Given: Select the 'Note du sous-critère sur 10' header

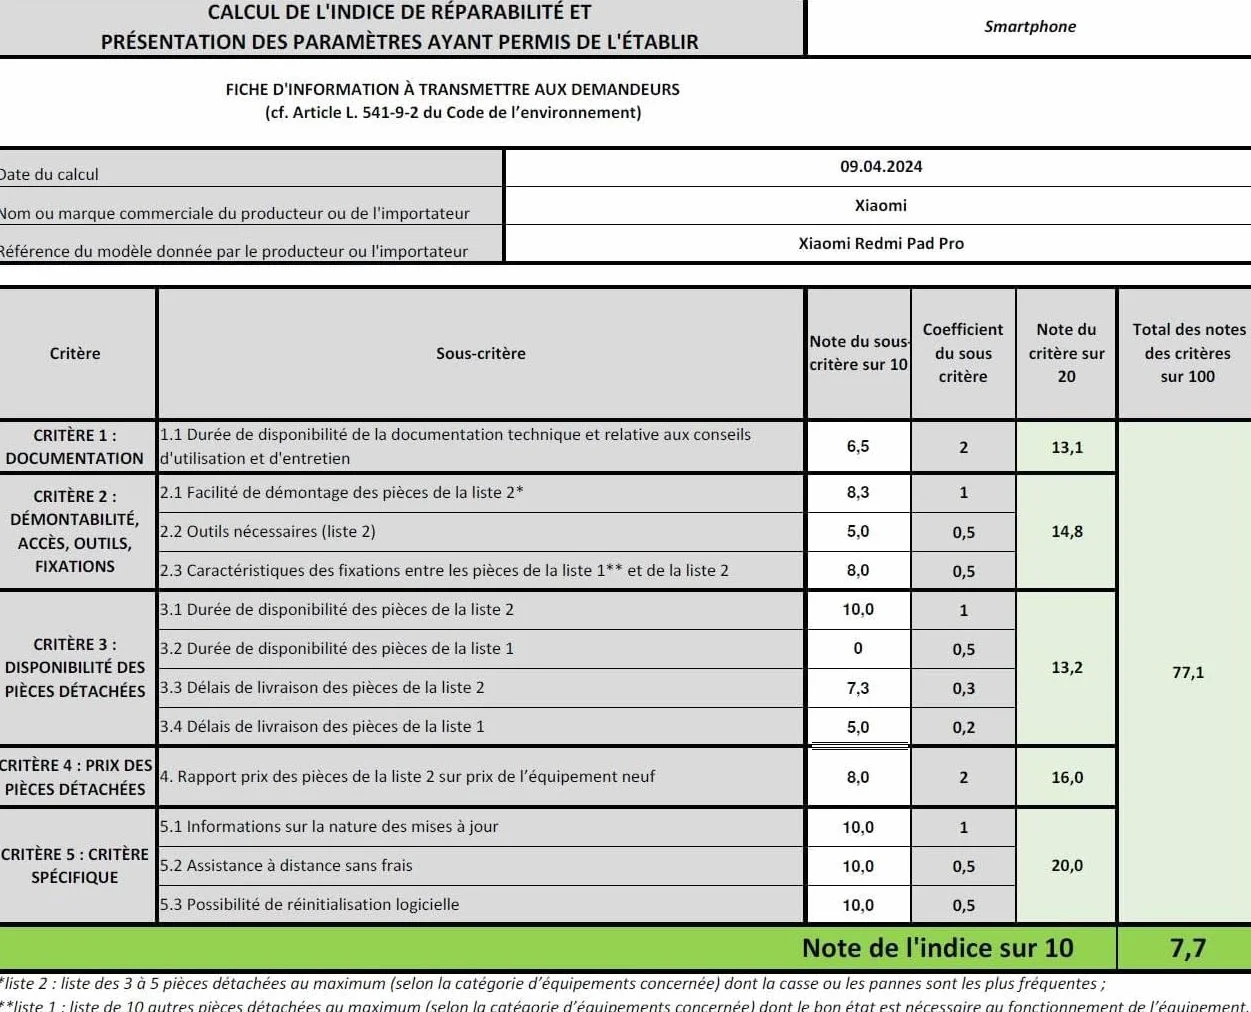Looking at the screenshot, I should (858, 353).
